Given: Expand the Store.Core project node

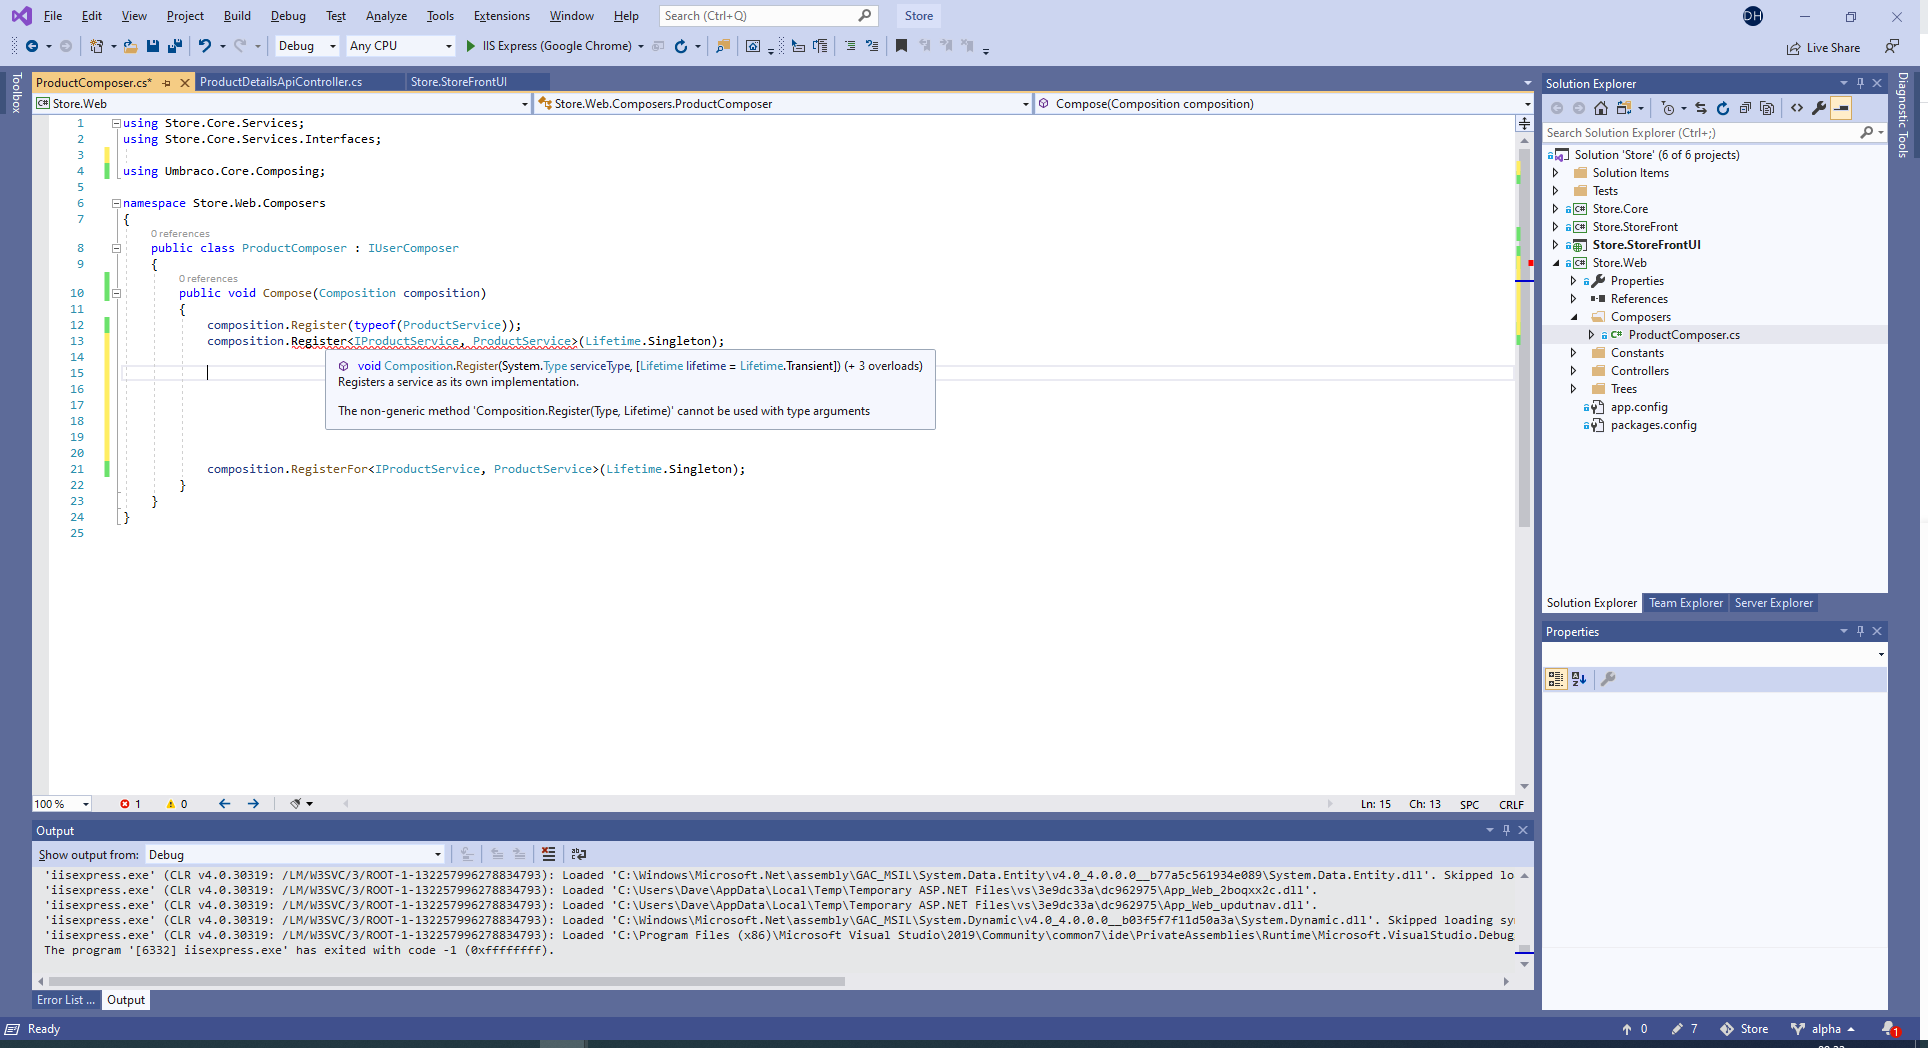Looking at the screenshot, I should (x=1555, y=209).
